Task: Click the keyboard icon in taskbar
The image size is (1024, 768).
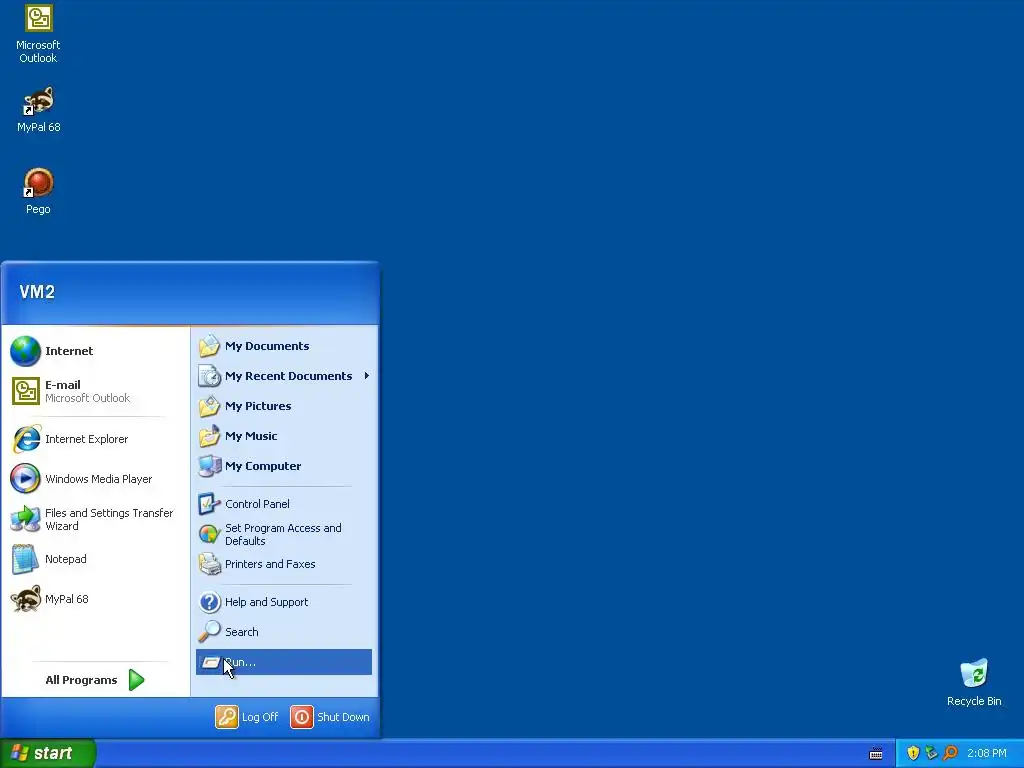Action: tap(876, 754)
